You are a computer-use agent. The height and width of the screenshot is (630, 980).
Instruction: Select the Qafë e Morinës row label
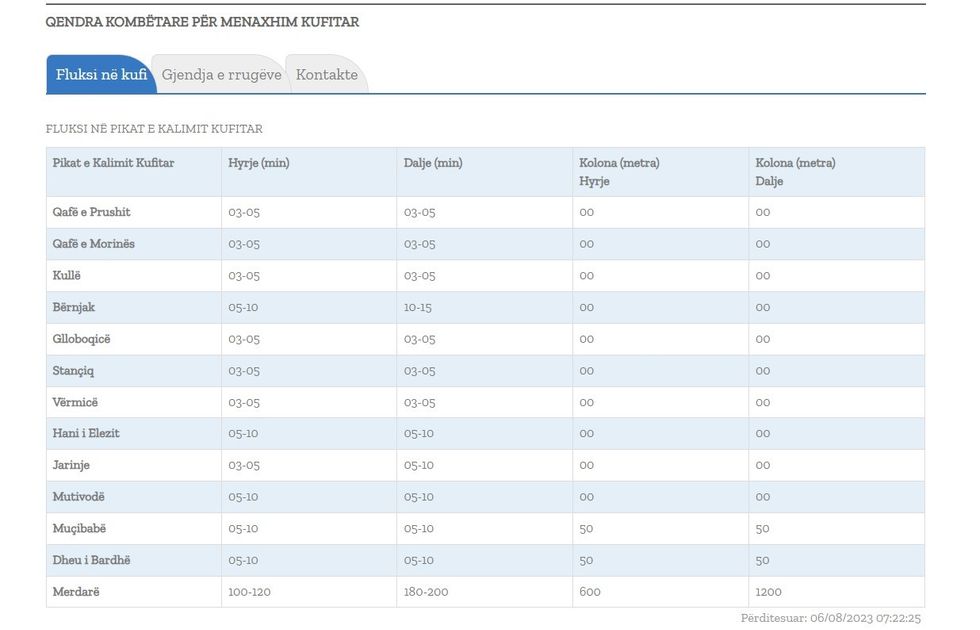[94, 244]
